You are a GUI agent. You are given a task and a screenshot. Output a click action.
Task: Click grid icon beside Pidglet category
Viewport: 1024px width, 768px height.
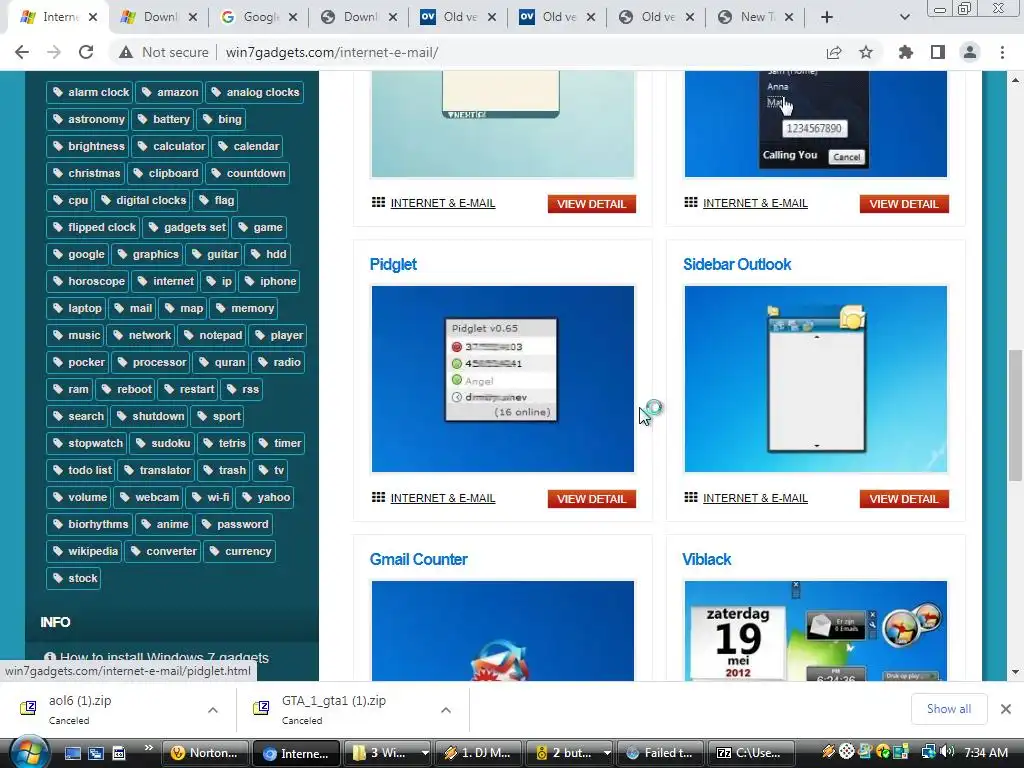[378, 498]
